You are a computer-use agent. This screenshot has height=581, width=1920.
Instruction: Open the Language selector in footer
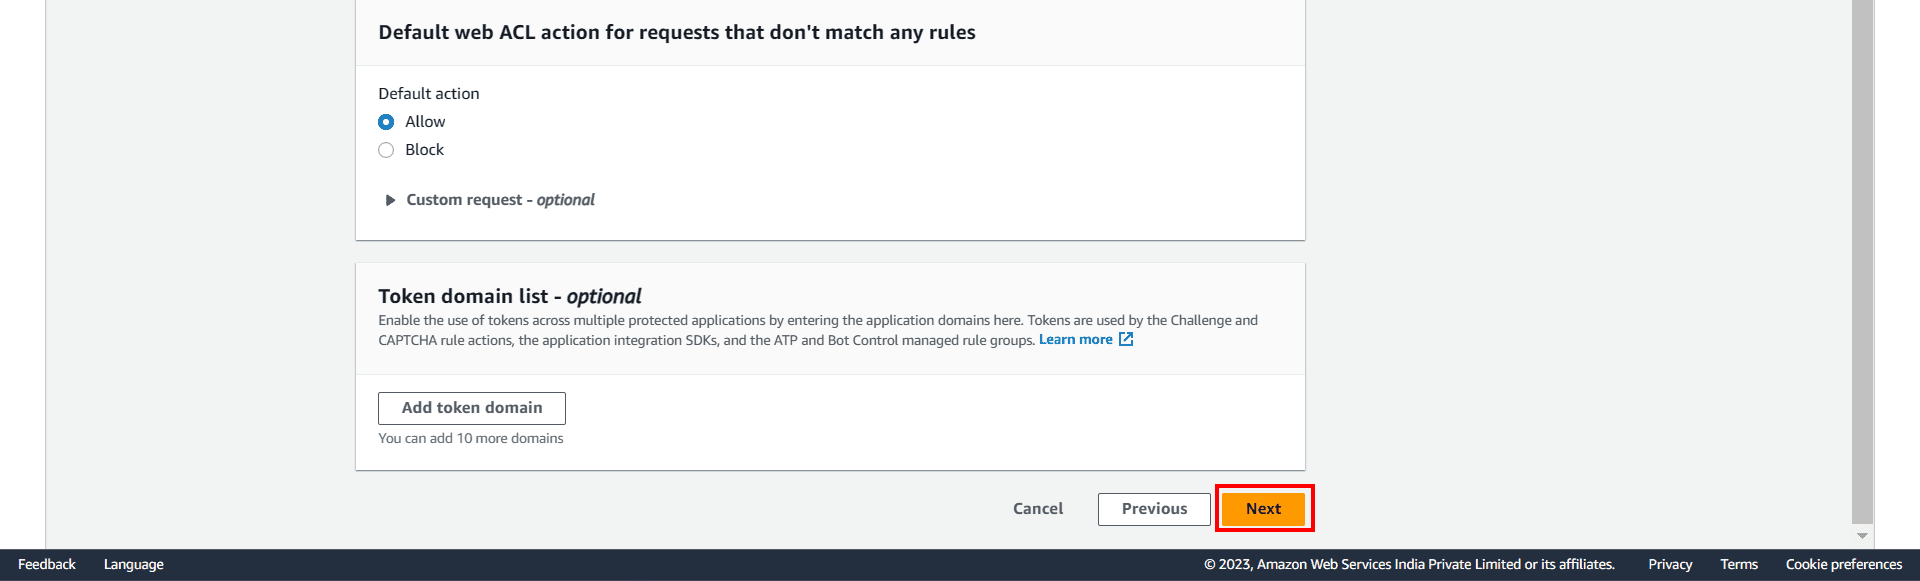pyautogui.click(x=134, y=565)
